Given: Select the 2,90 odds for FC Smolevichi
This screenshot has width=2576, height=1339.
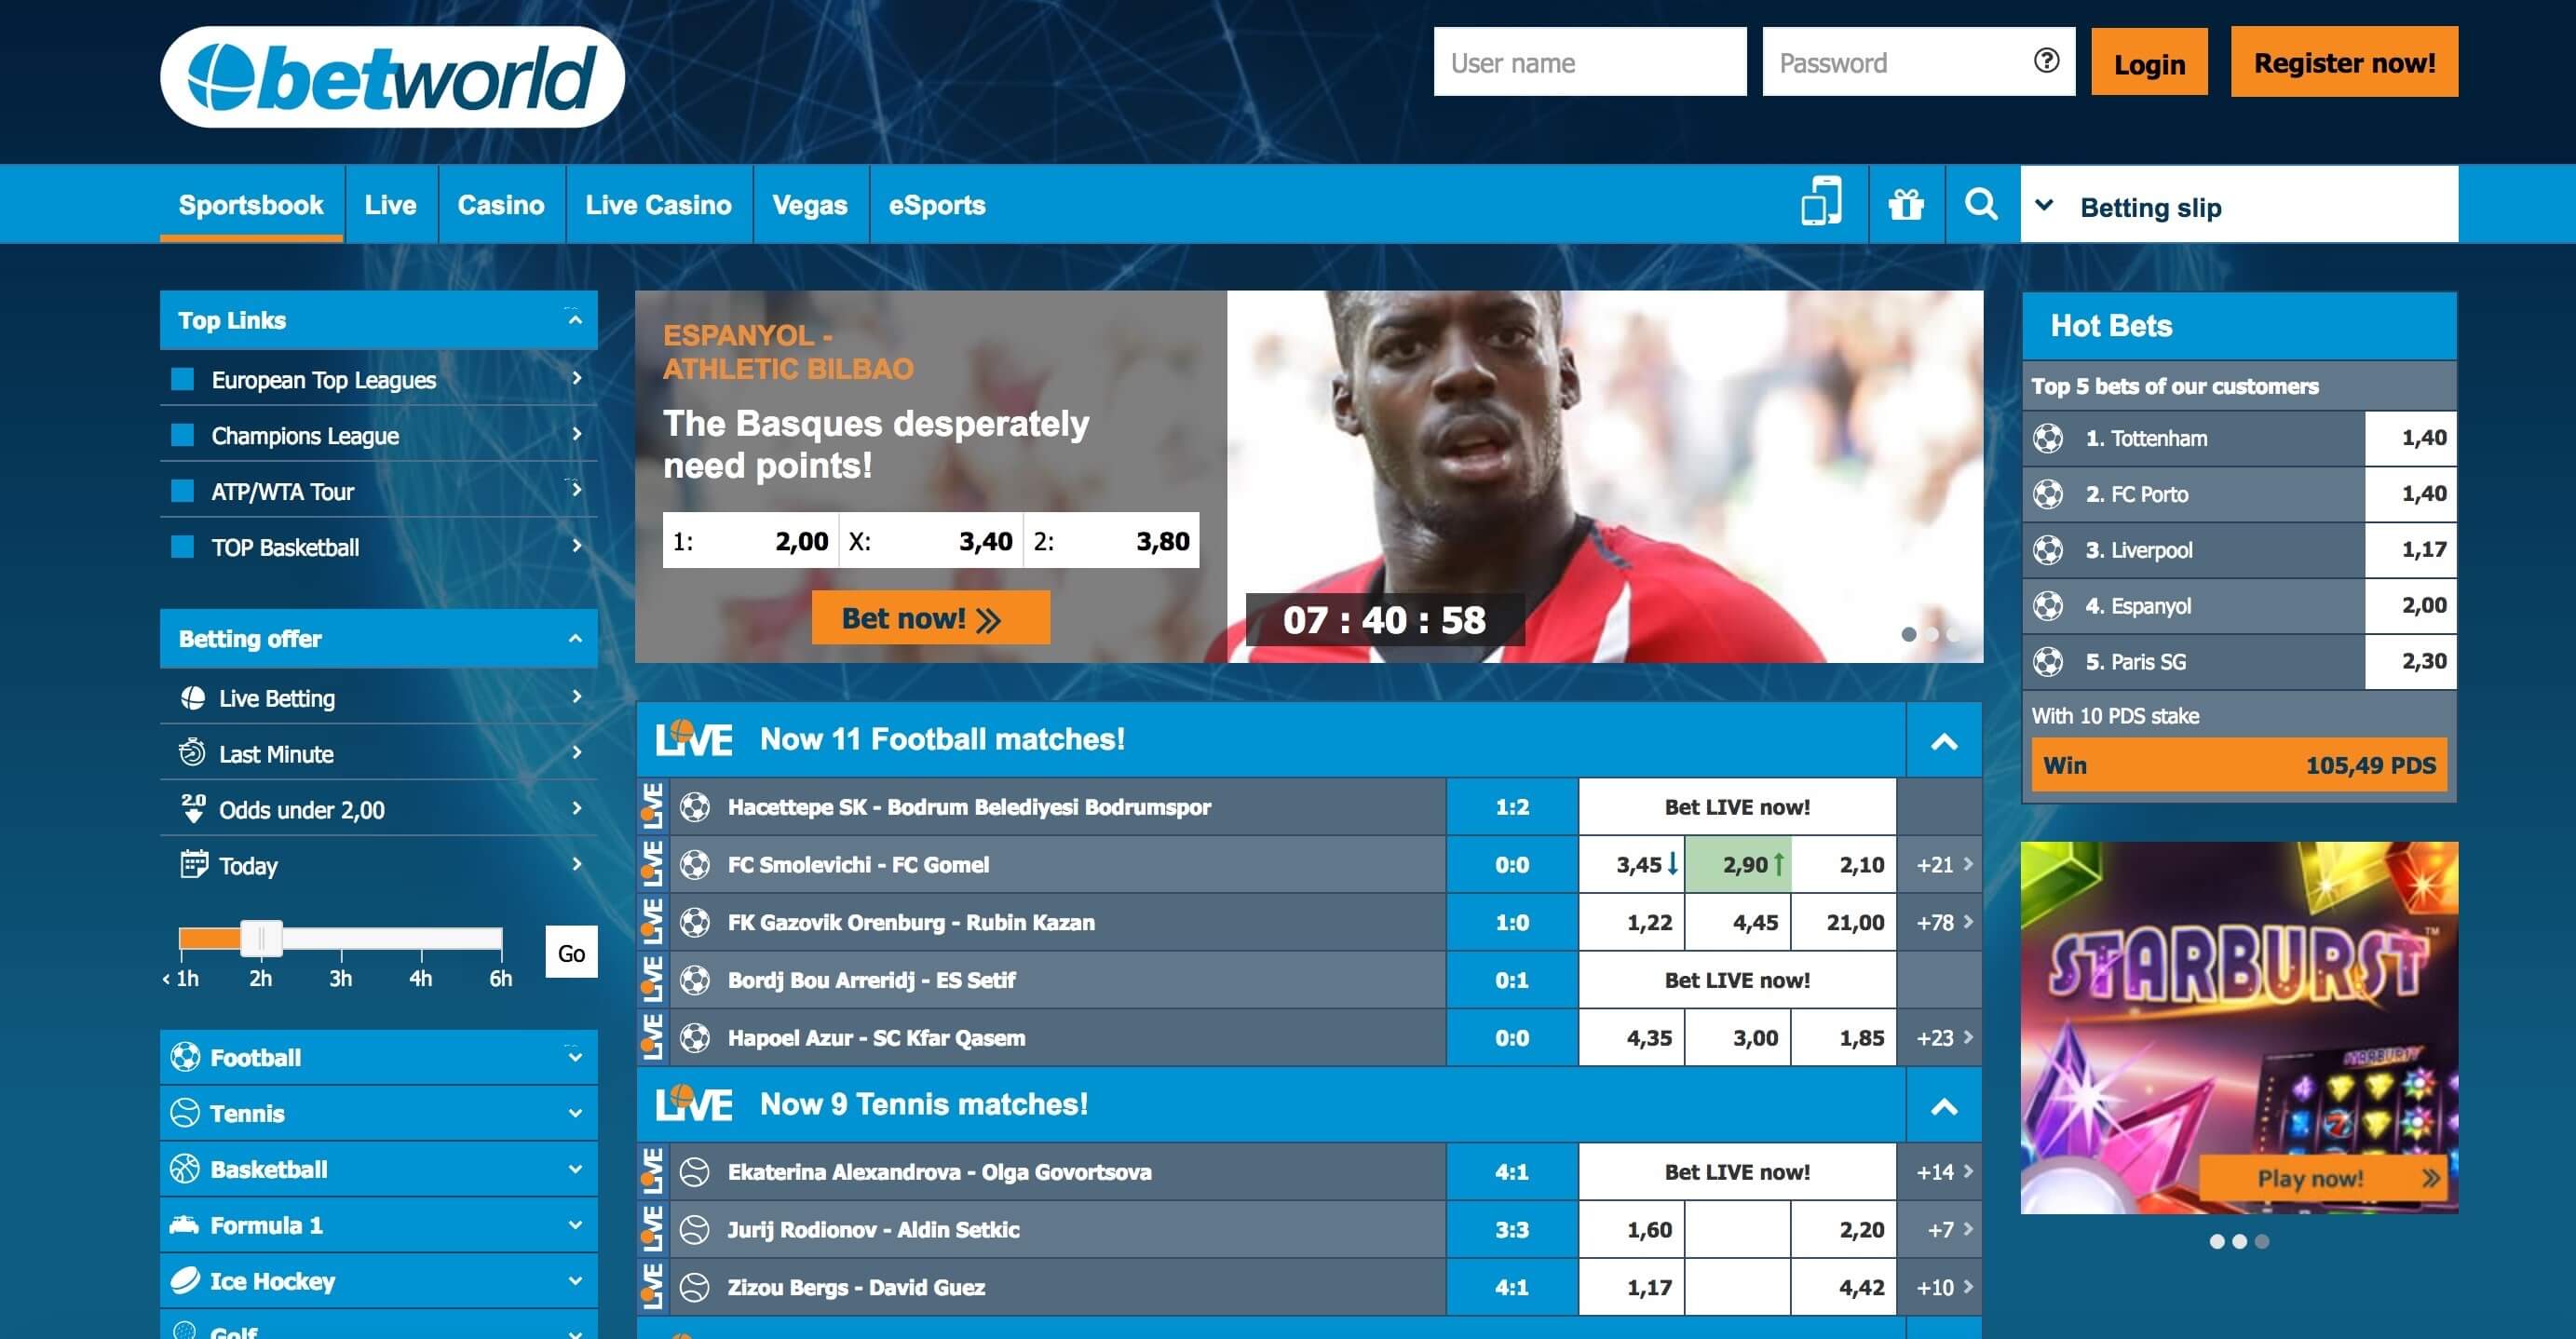Looking at the screenshot, I should pos(1738,865).
